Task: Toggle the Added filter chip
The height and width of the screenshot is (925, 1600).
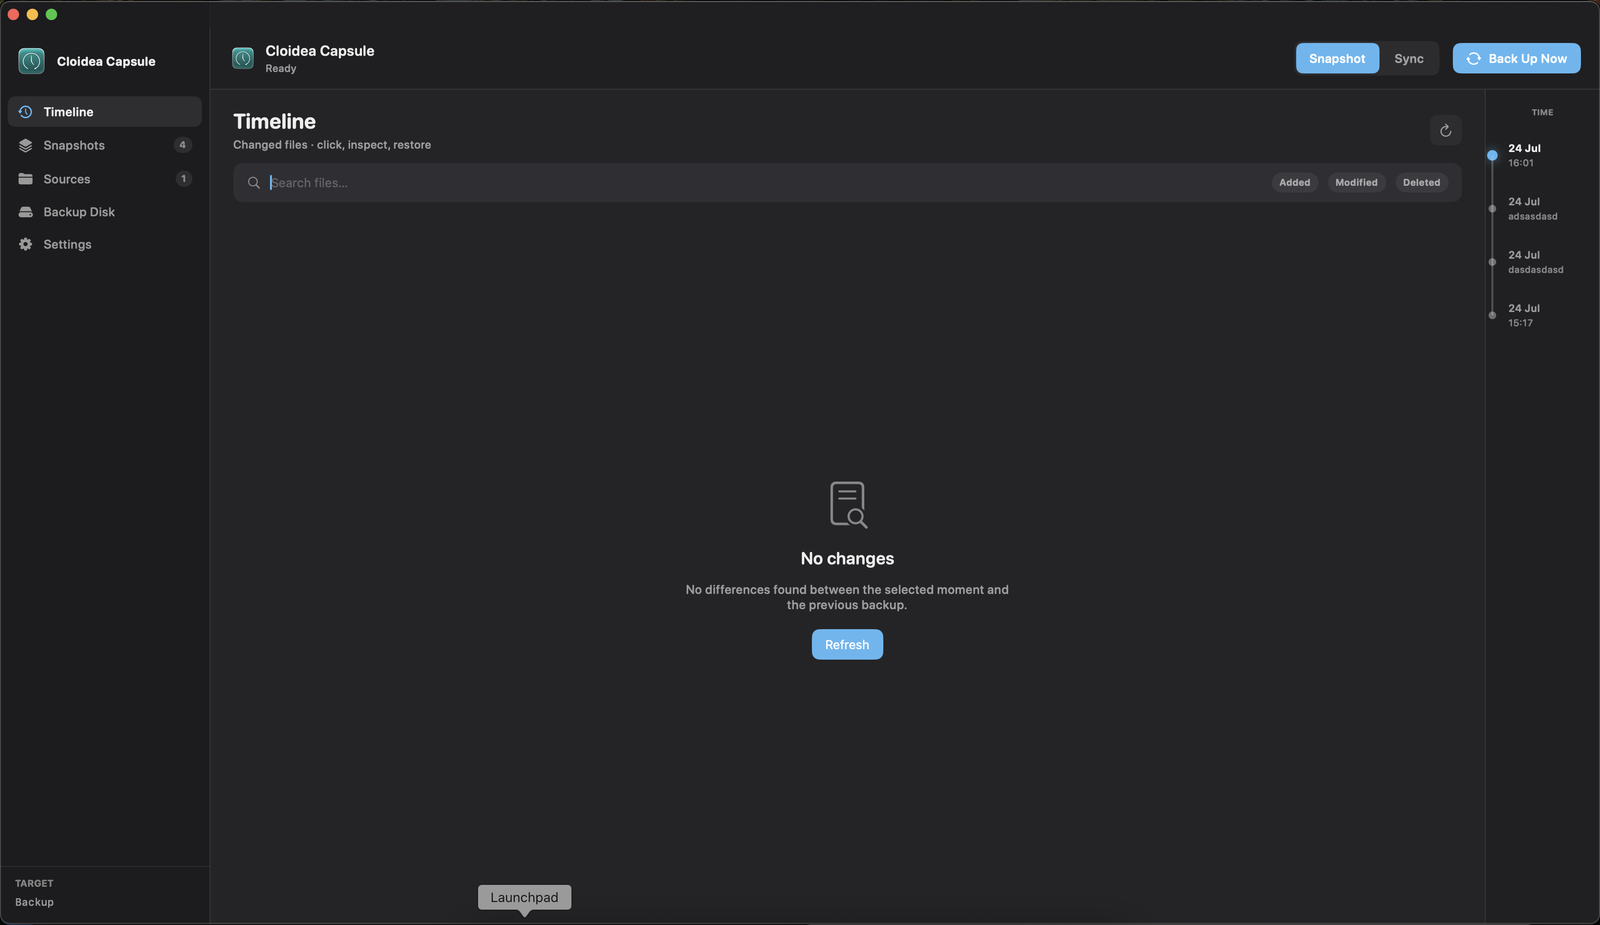Action: [x=1295, y=183]
